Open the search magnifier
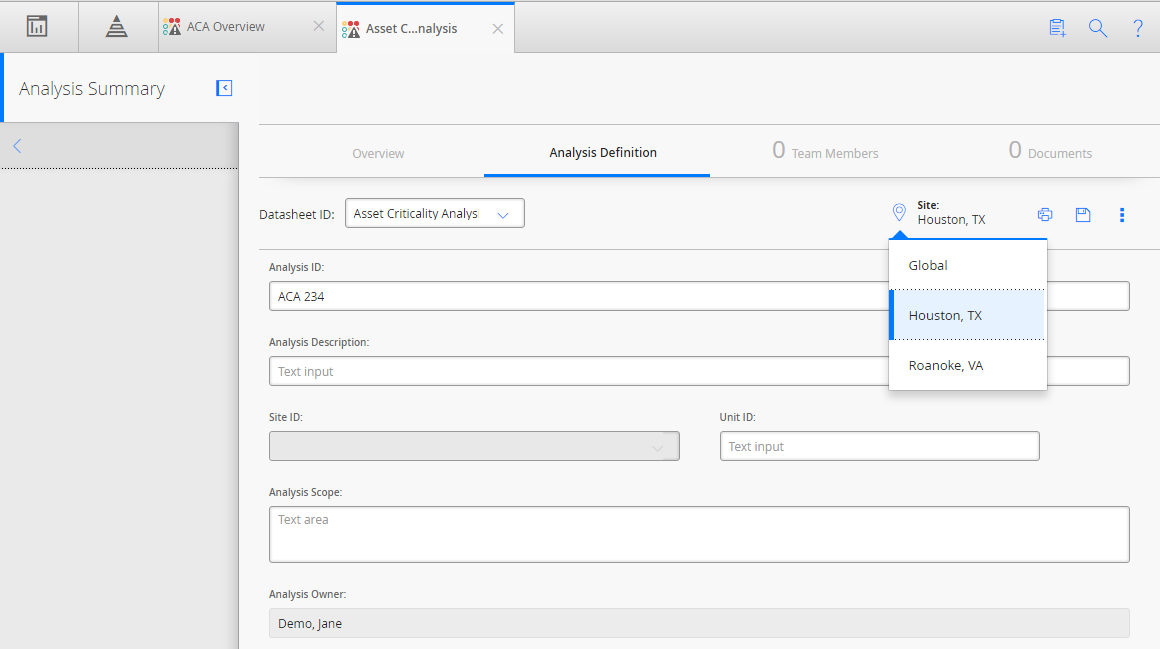This screenshot has width=1160, height=649. pos(1098,28)
